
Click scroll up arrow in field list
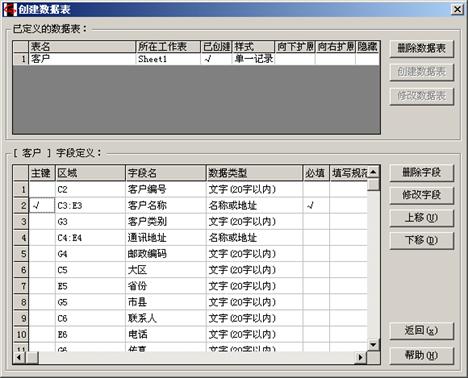point(373,172)
